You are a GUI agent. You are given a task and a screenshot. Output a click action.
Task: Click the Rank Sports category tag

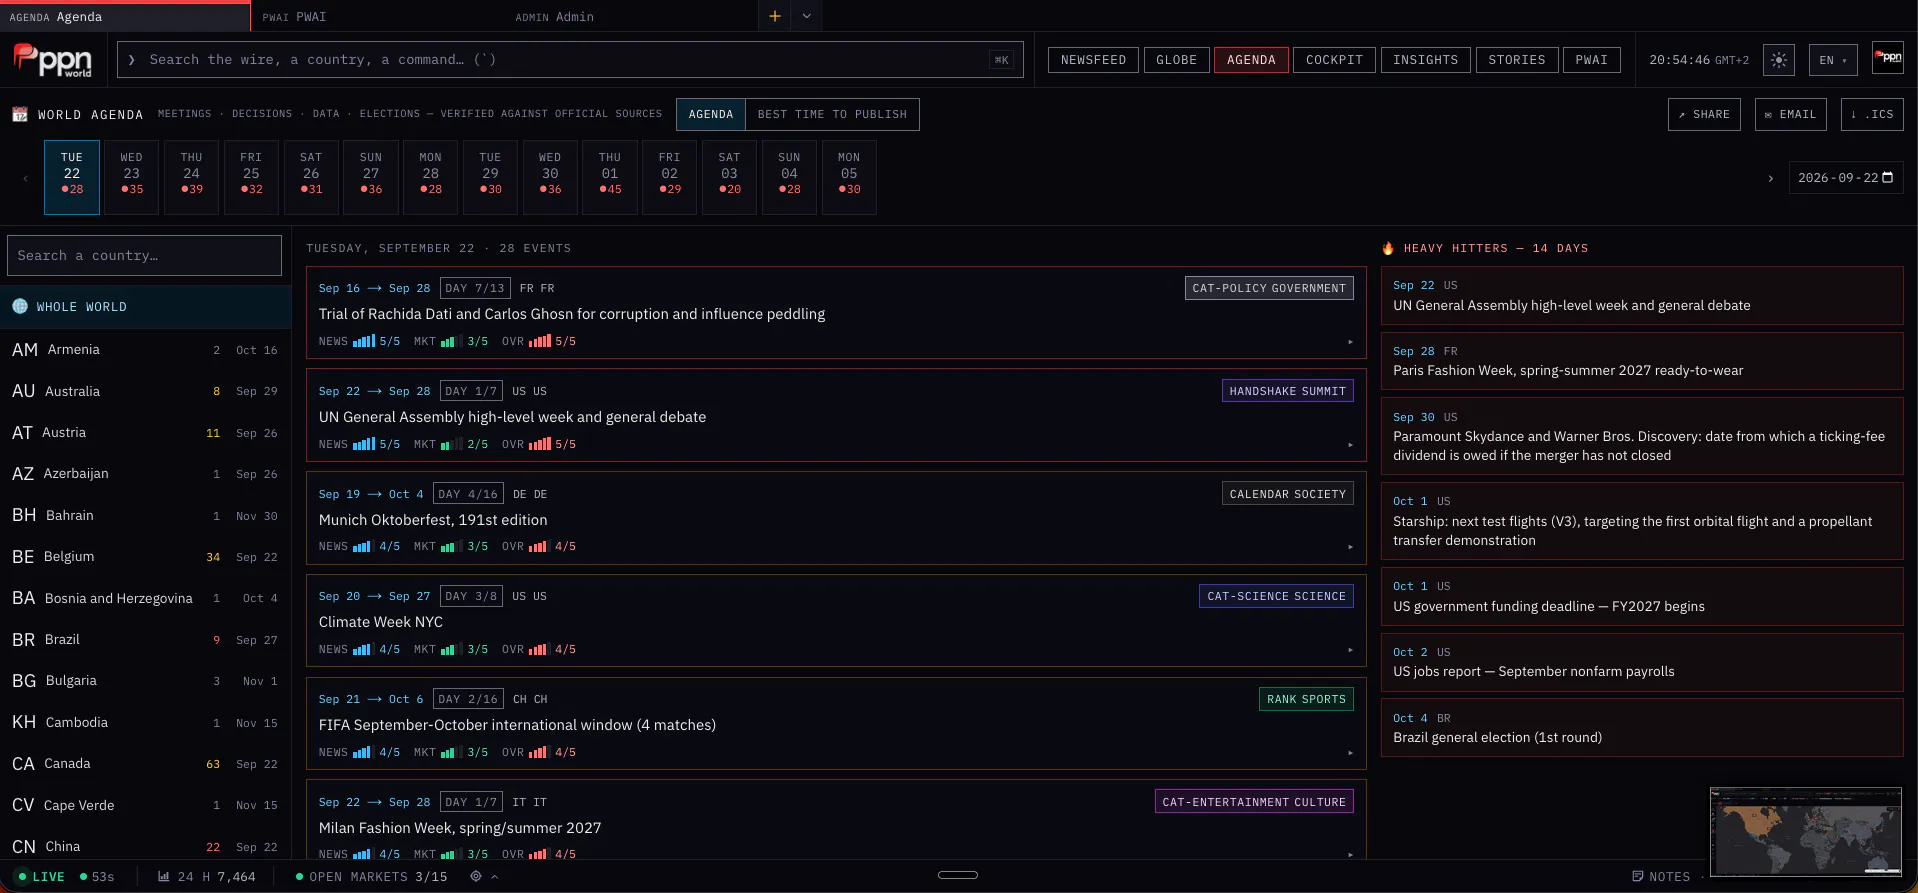tap(1306, 699)
